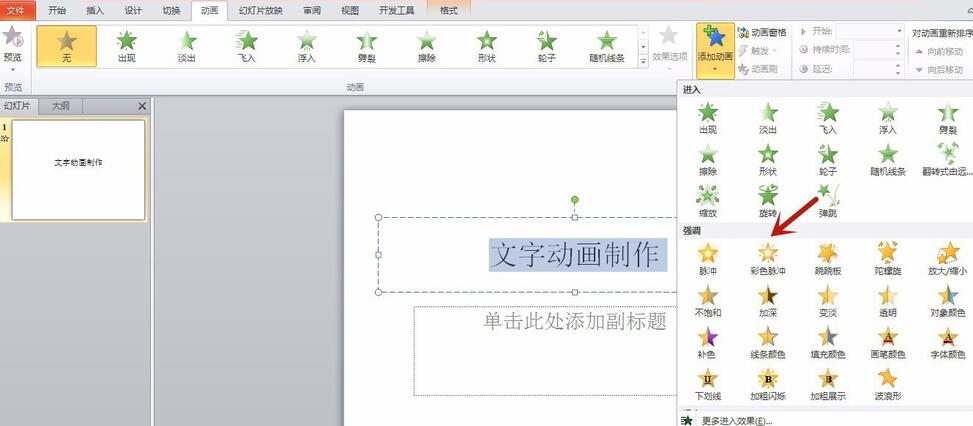Select 出现 in the 进入 dropdown section
The image size is (973, 426).
(x=707, y=118)
